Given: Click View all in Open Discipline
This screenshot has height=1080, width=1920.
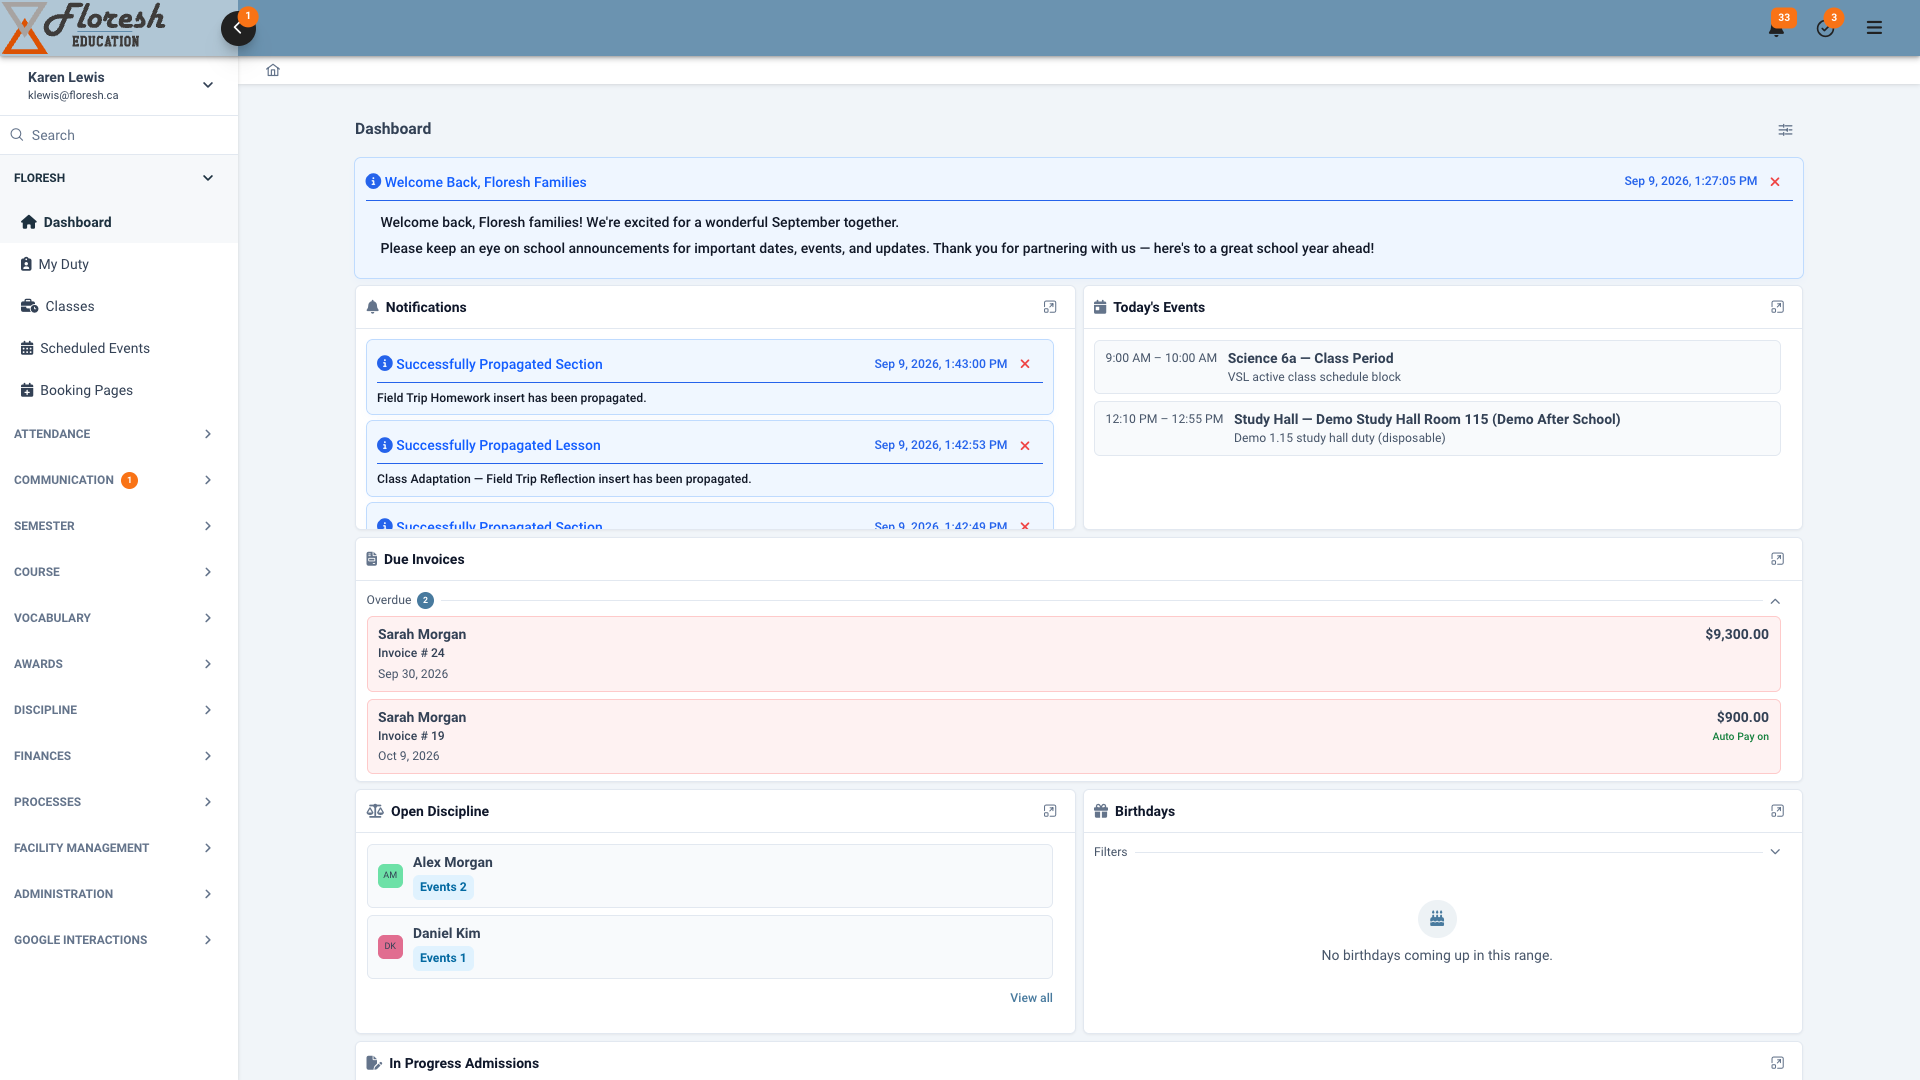Looking at the screenshot, I should [1031, 998].
